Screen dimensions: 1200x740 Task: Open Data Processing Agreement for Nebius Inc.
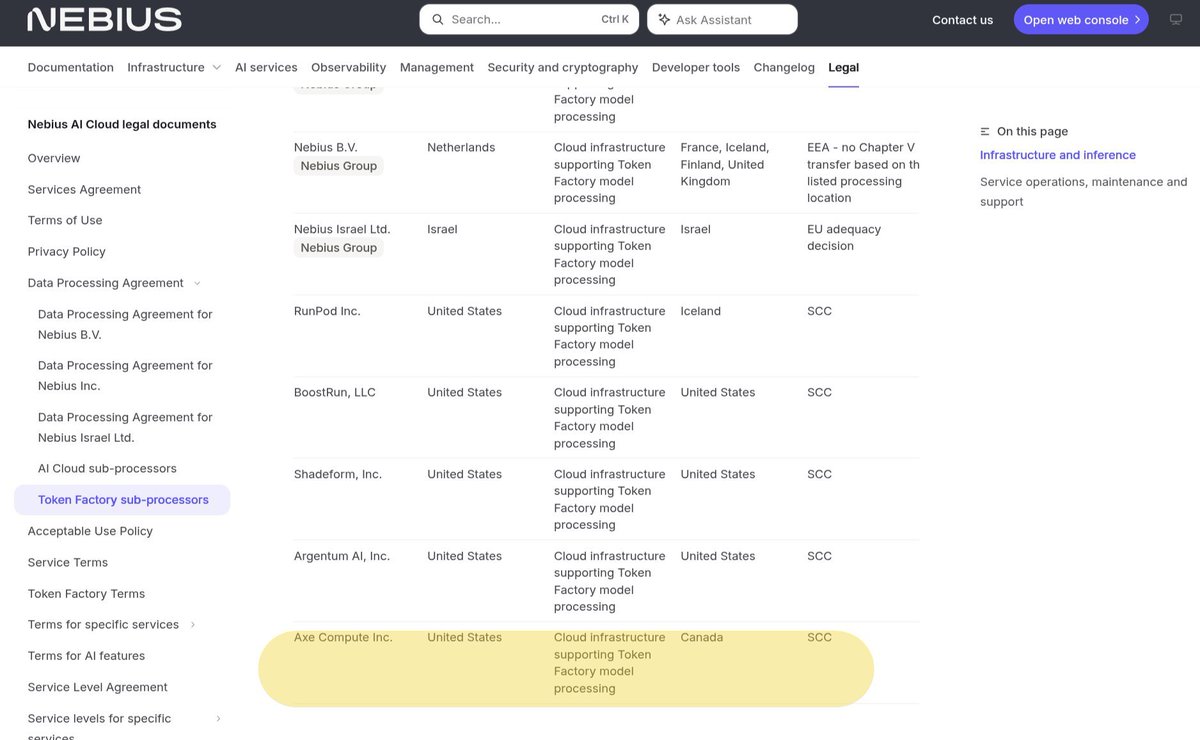coord(125,375)
